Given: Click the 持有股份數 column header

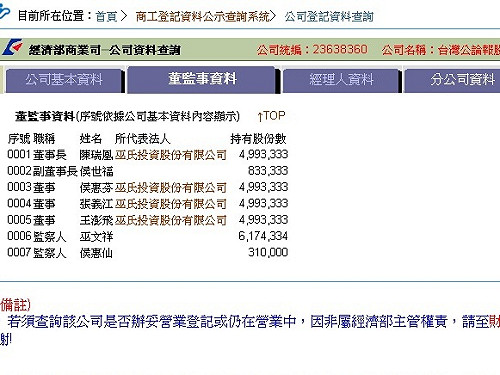Looking at the screenshot, I should click(258, 139).
